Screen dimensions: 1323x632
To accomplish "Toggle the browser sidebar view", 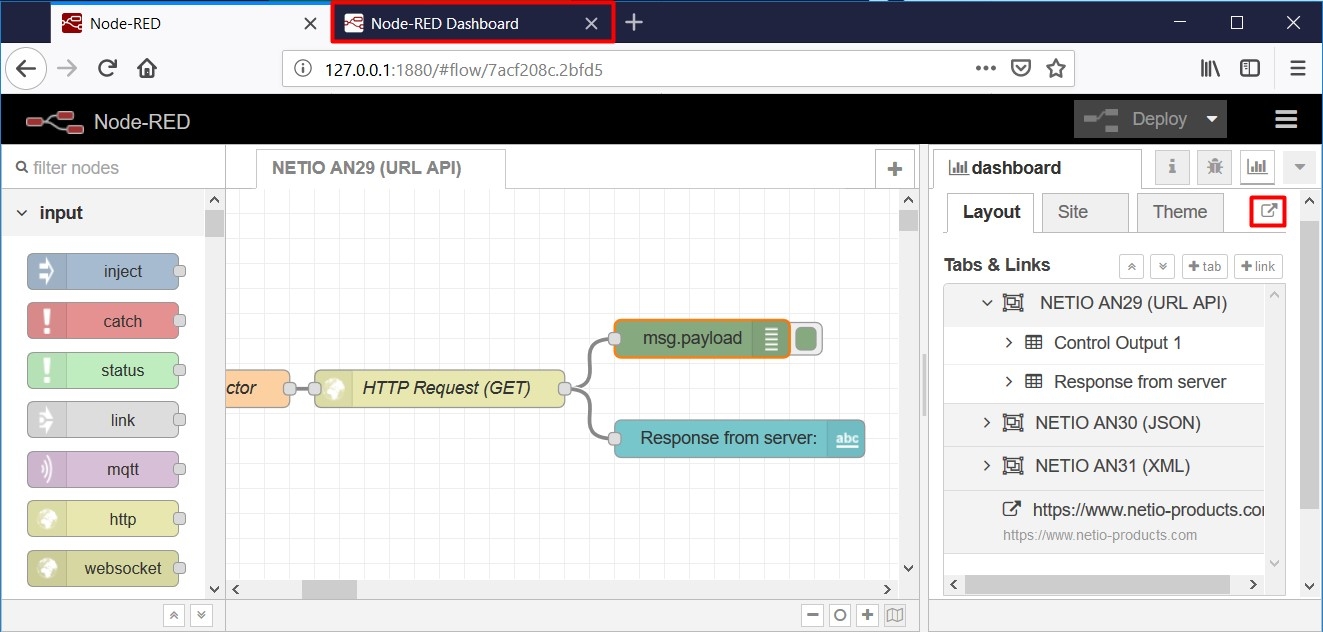I will tap(1250, 68).
